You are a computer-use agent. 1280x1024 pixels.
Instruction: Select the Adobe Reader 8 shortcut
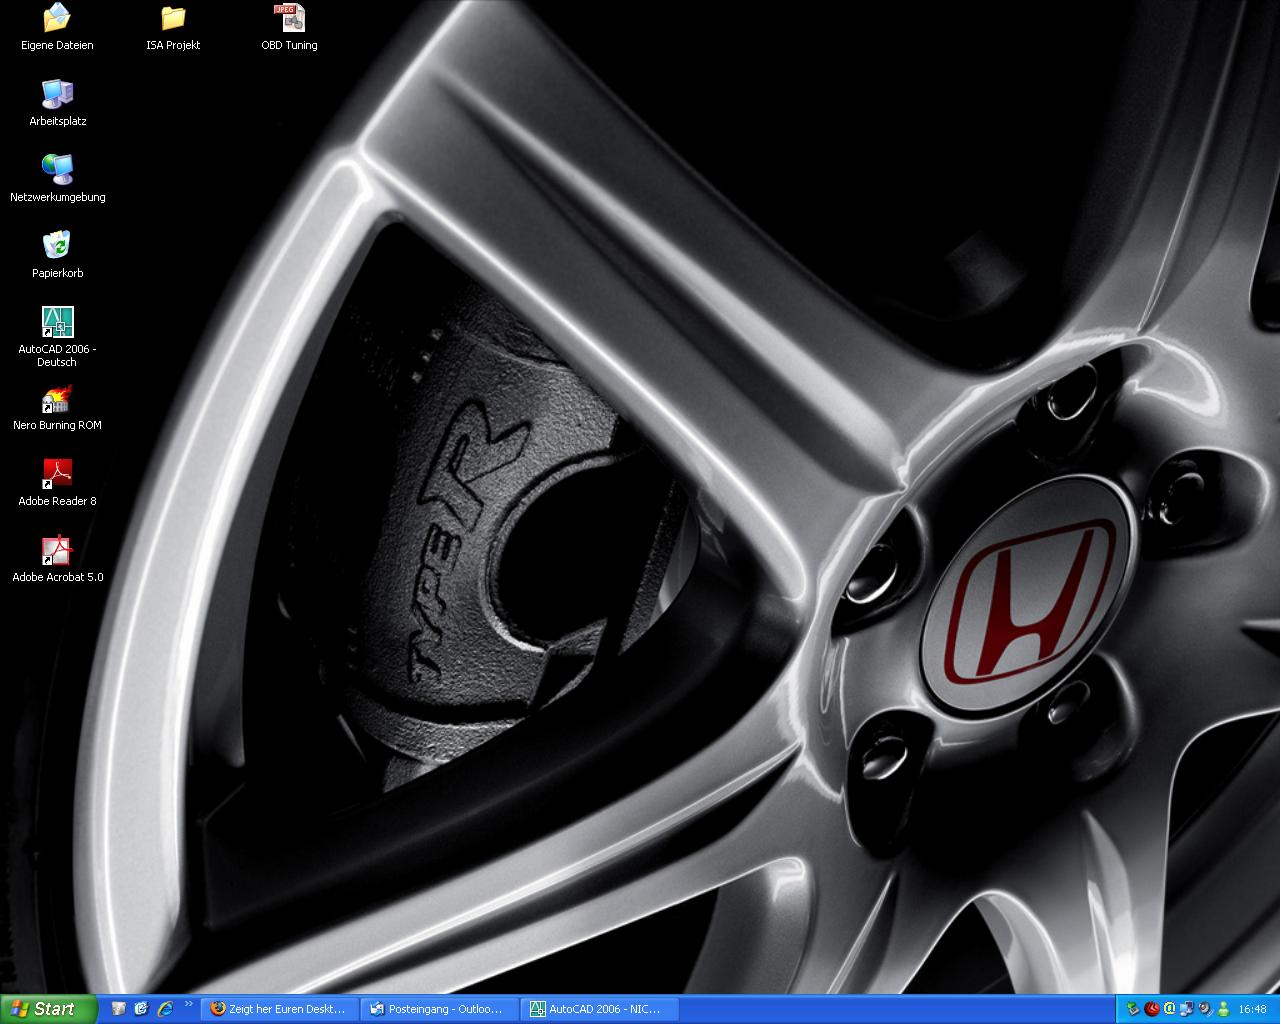click(57, 483)
